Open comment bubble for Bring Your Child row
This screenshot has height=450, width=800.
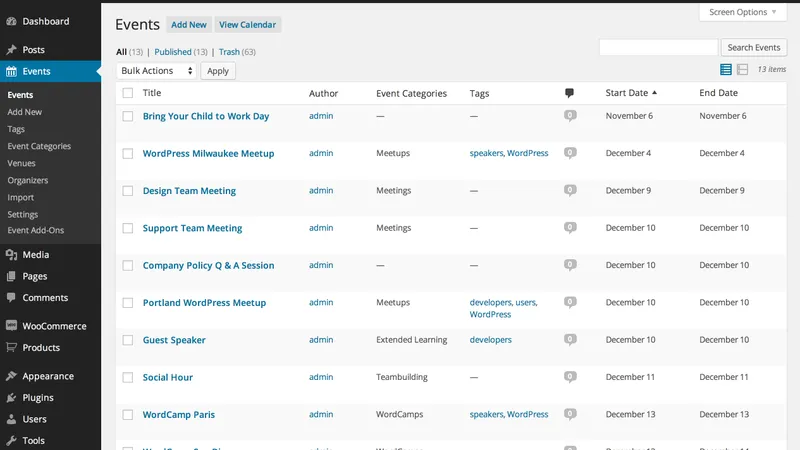[570, 116]
